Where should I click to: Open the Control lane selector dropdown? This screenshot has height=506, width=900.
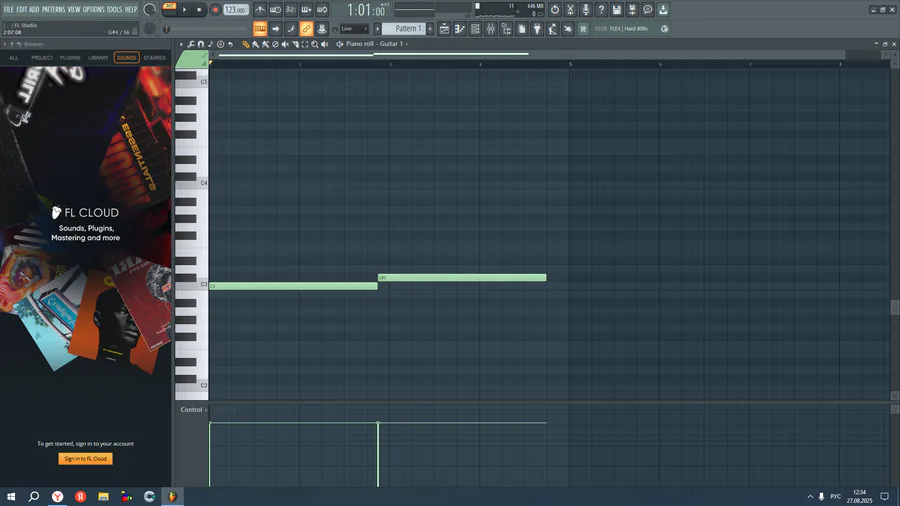pyautogui.click(x=193, y=410)
